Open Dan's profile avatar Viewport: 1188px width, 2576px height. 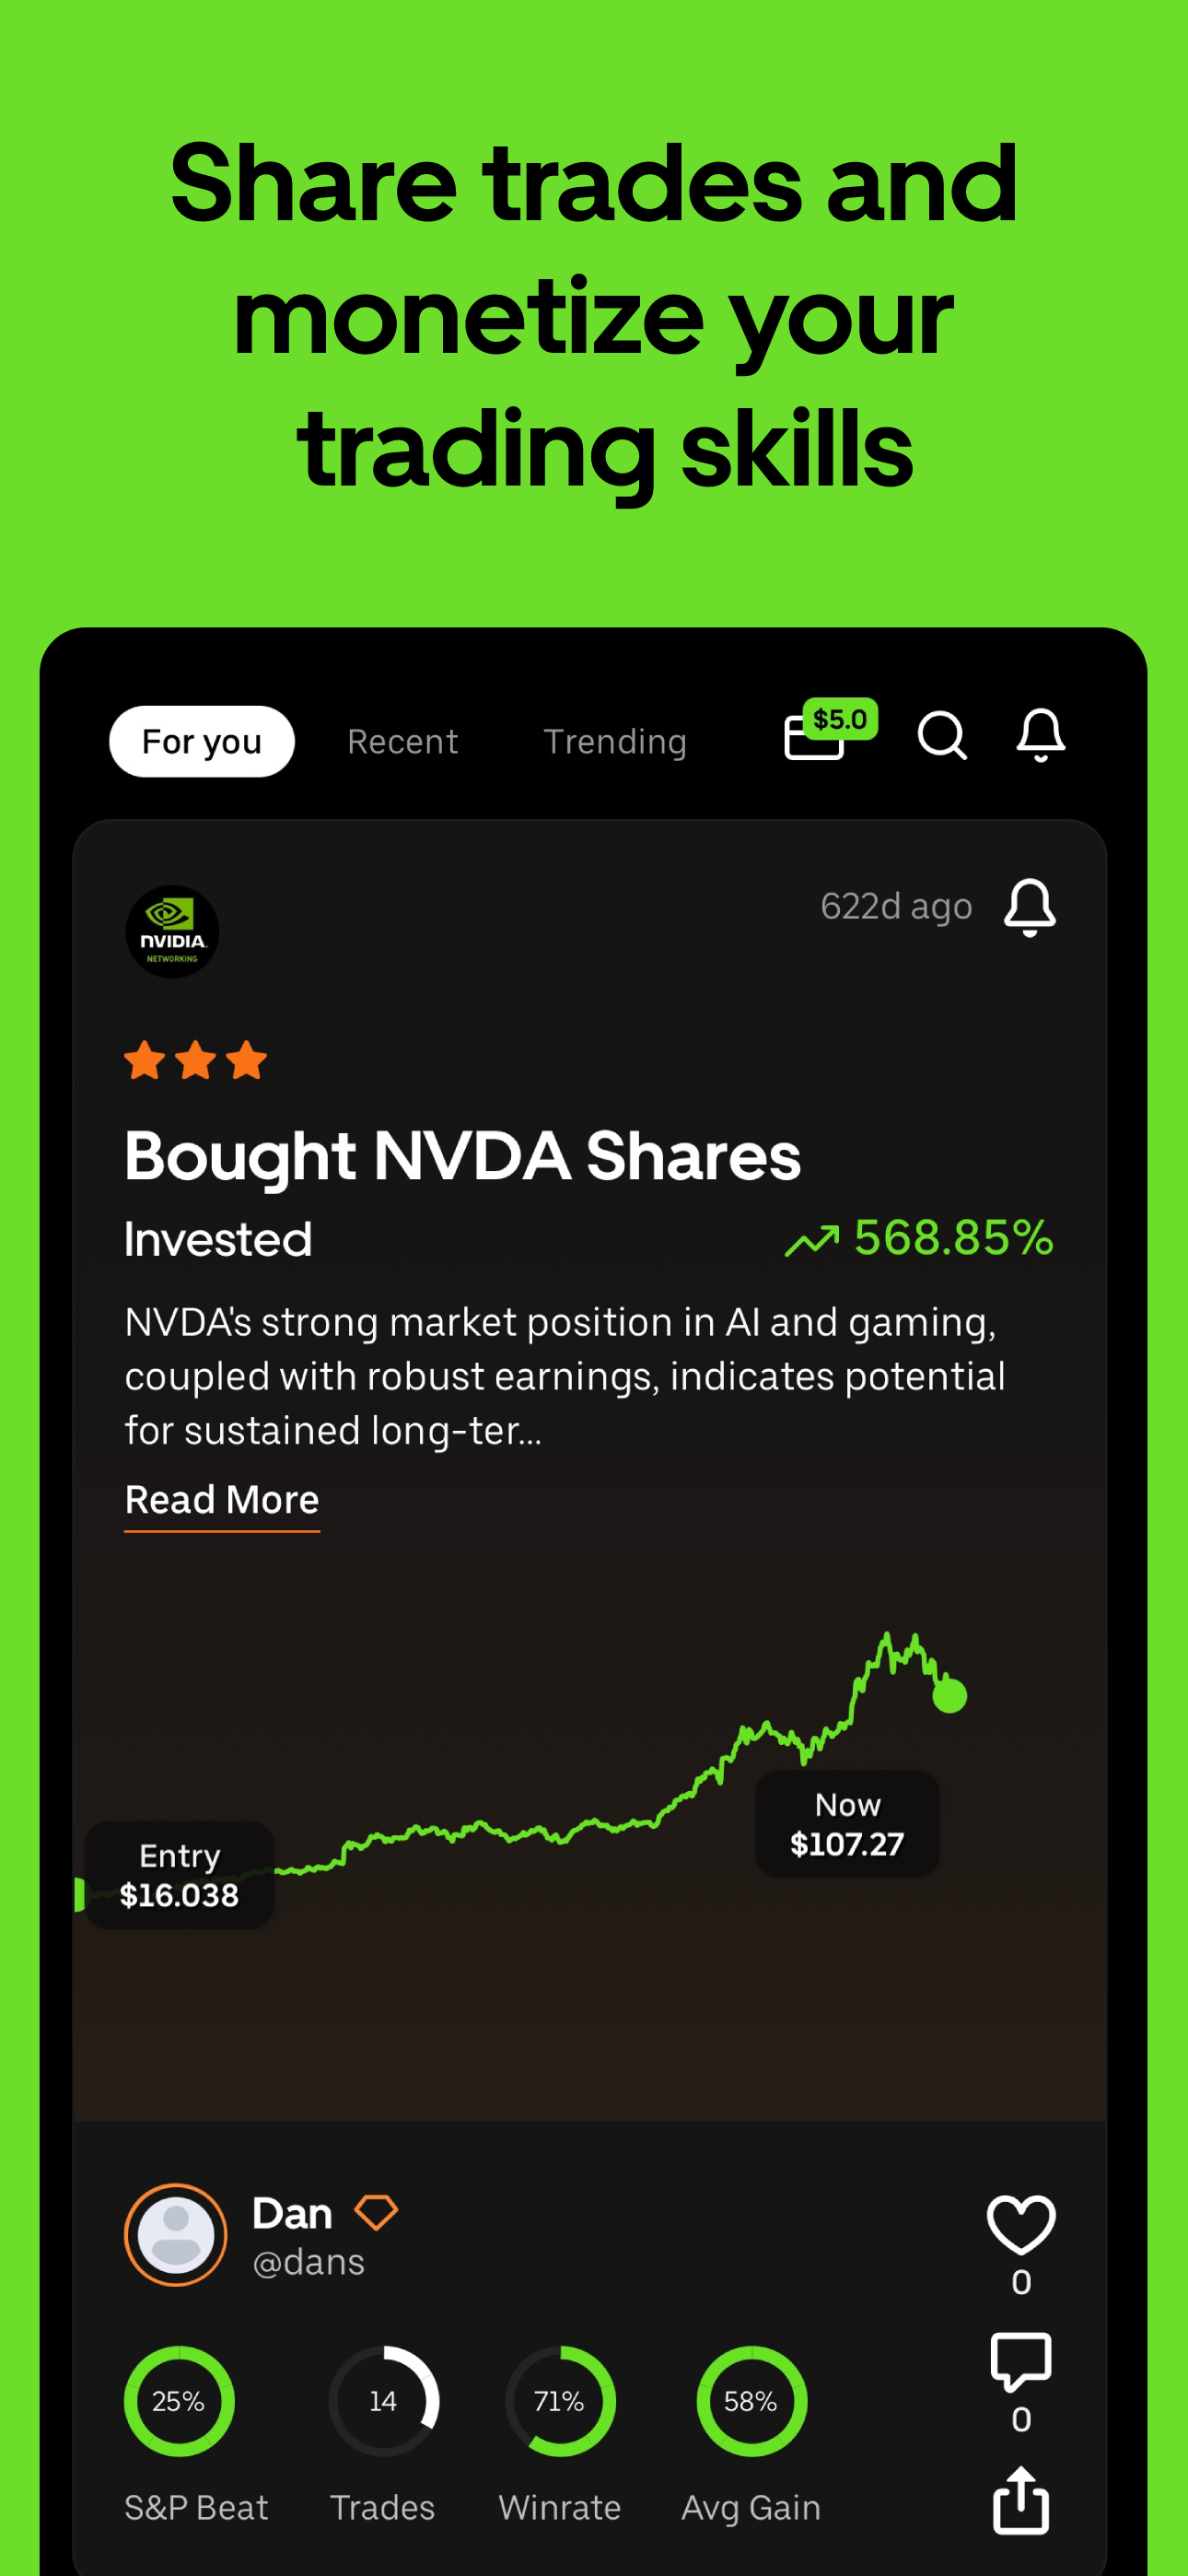(x=176, y=2234)
